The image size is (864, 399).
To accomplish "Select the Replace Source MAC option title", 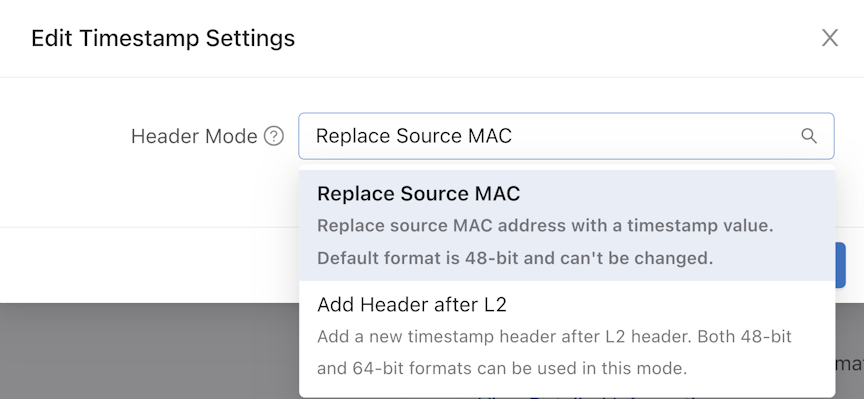I will (x=419, y=193).
